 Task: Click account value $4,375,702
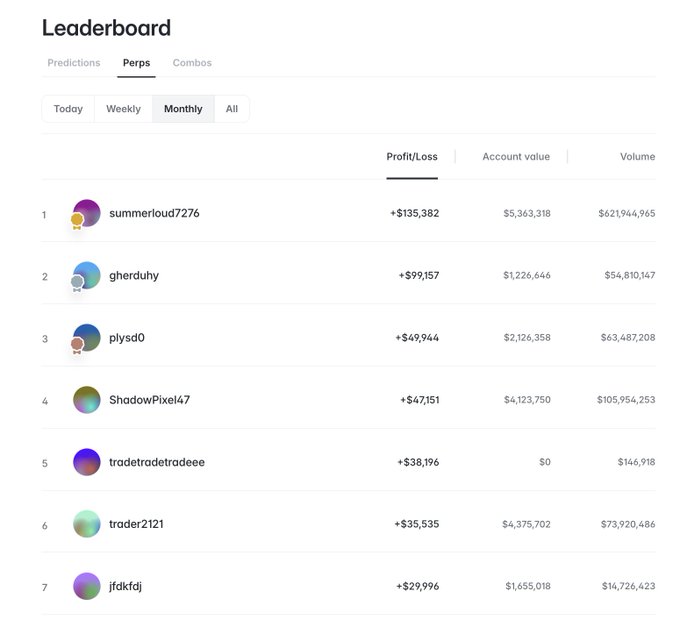(x=526, y=524)
